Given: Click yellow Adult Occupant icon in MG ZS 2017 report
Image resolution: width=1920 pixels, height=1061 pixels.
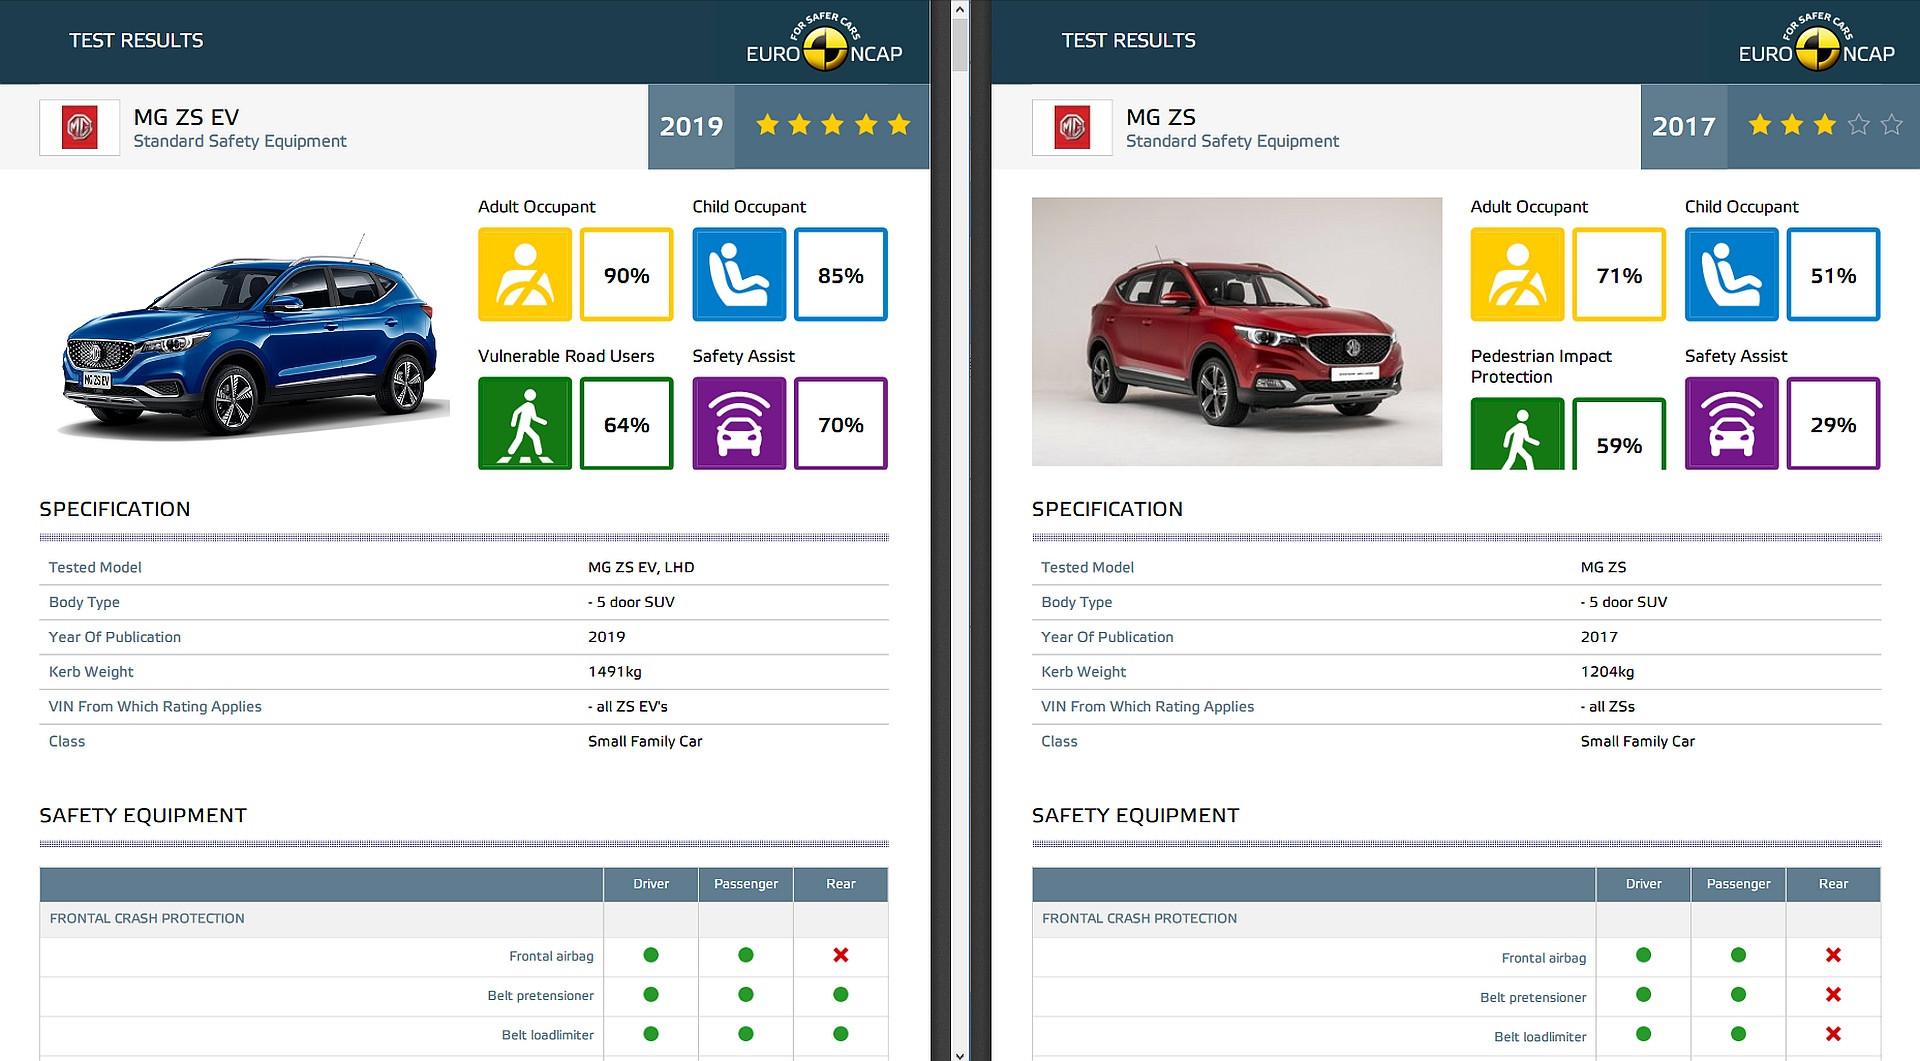Looking at the screenshot, I should [x=1517, y=275].
